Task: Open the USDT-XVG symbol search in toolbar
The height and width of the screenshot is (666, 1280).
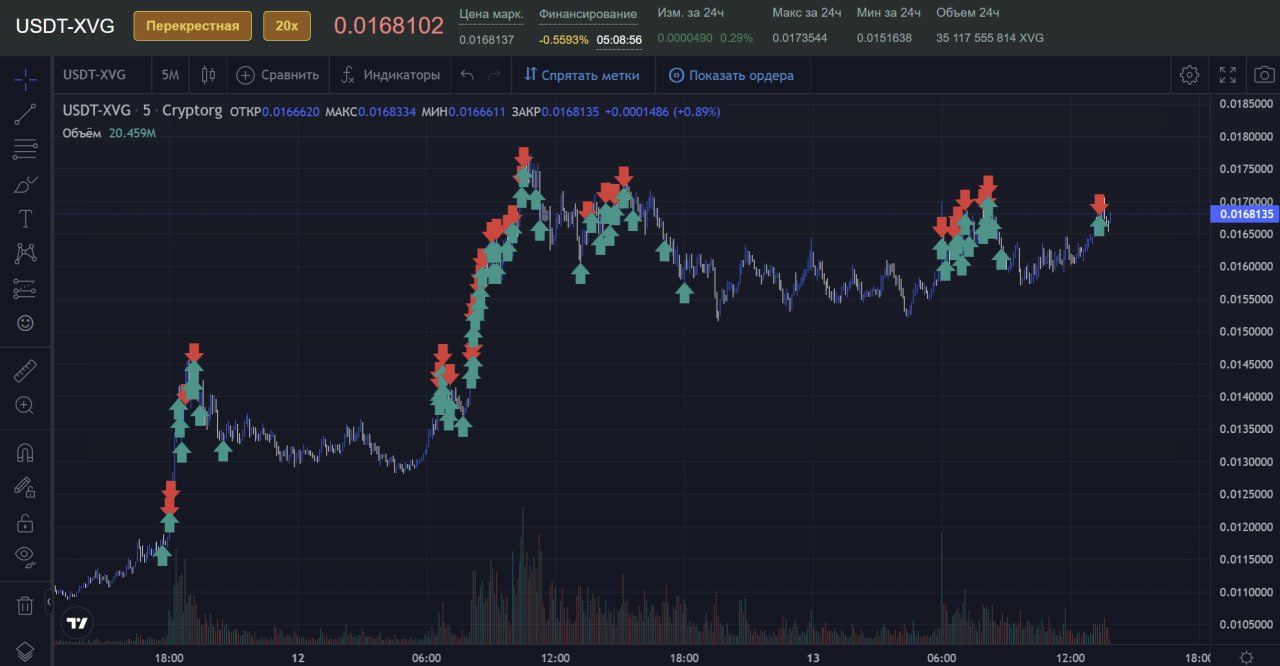Action: click(94, 75)
